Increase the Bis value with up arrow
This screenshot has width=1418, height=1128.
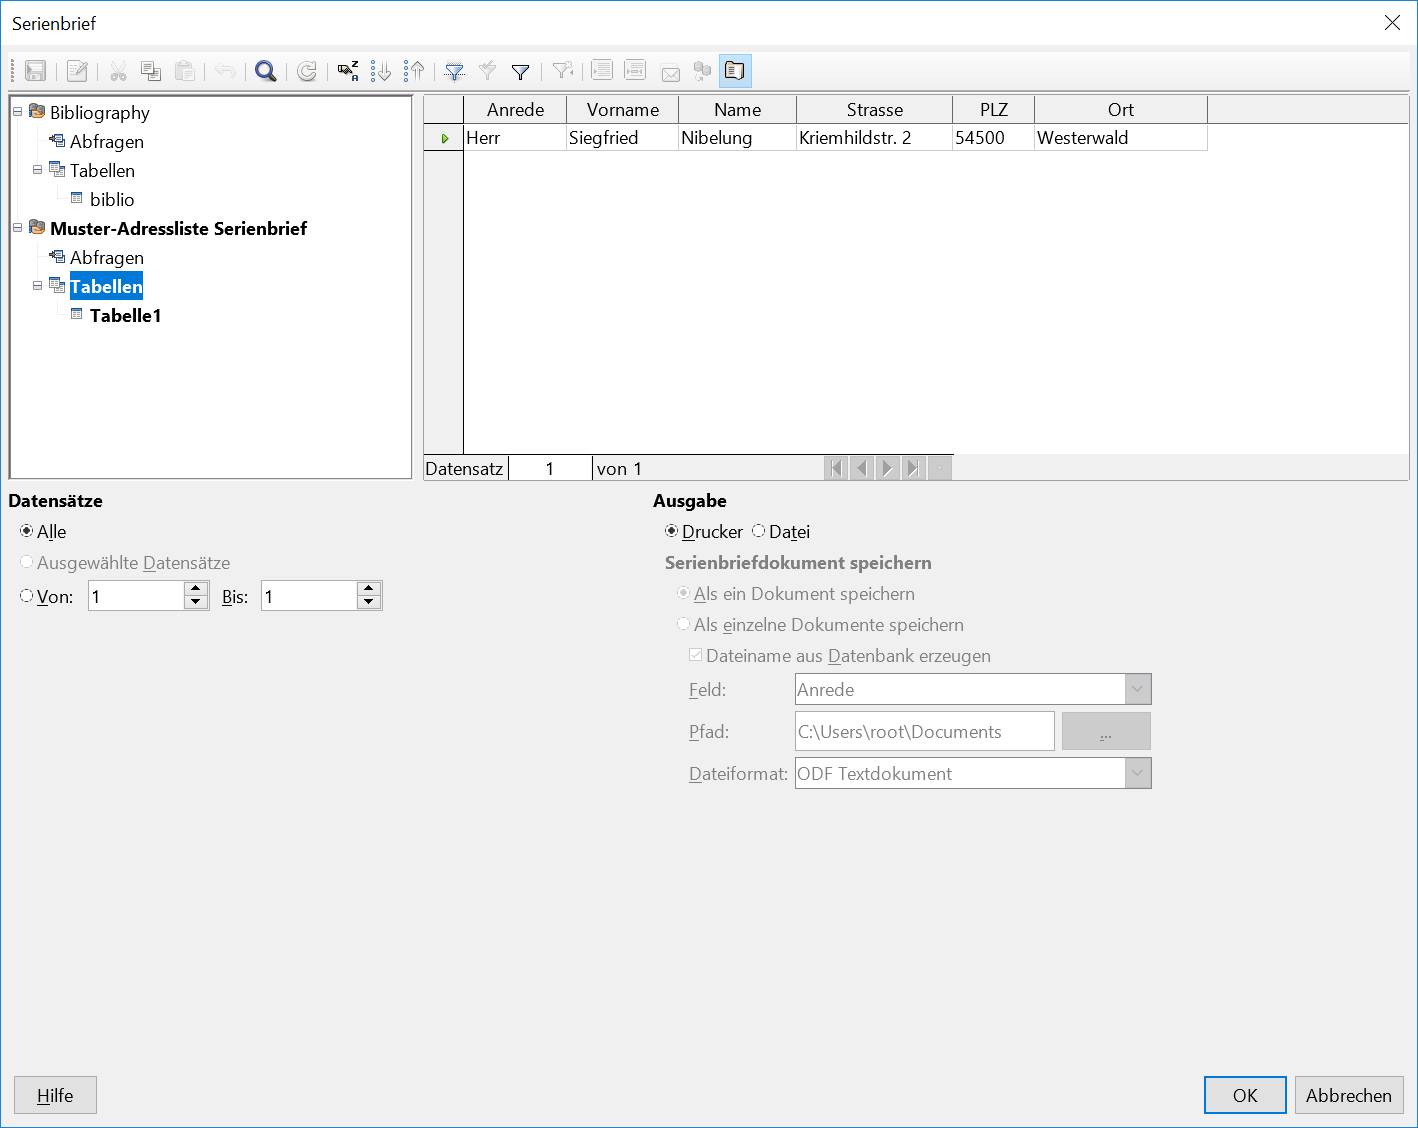click(x=369, y=589)
